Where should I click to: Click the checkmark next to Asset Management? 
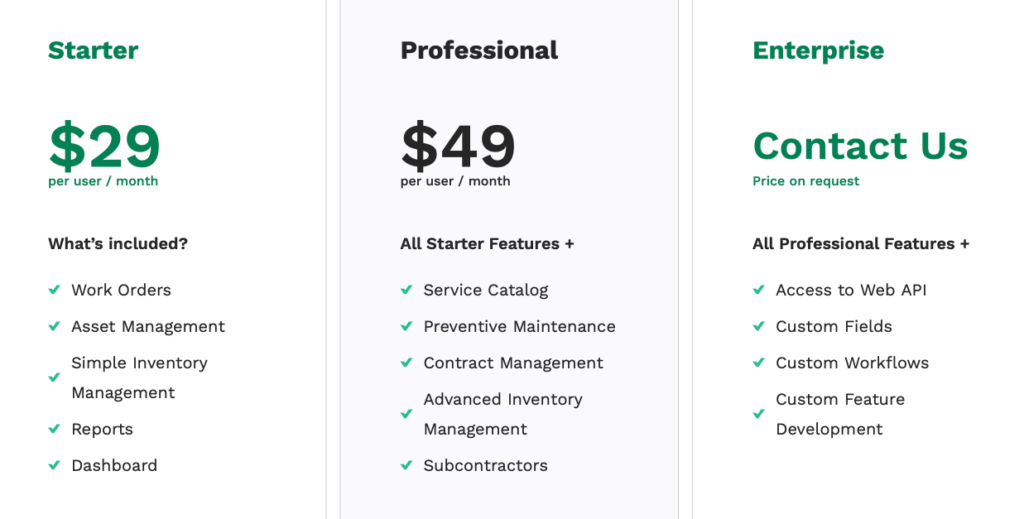coord(54,326)
